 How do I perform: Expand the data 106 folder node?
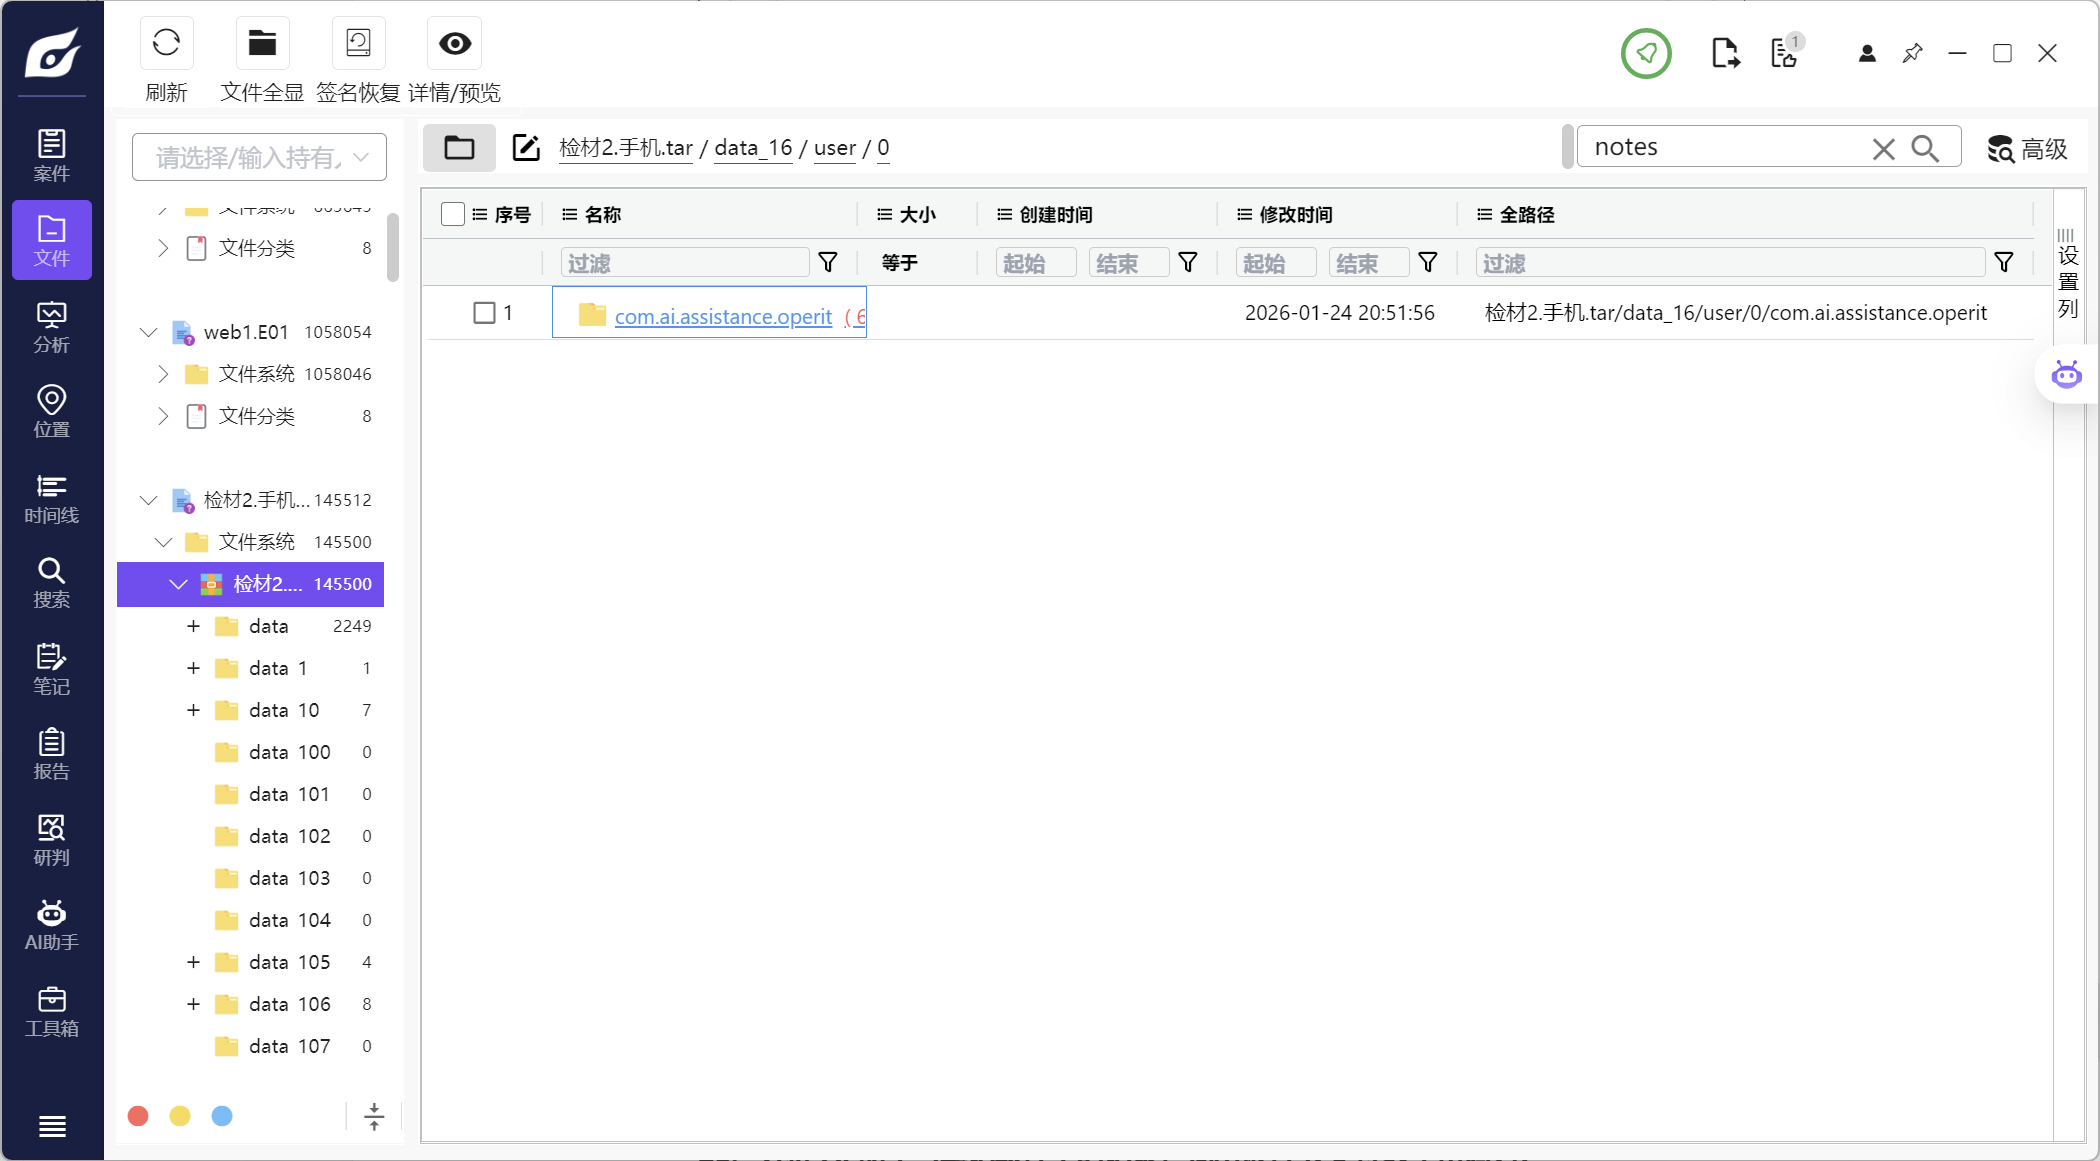[x=194, y=1004]
